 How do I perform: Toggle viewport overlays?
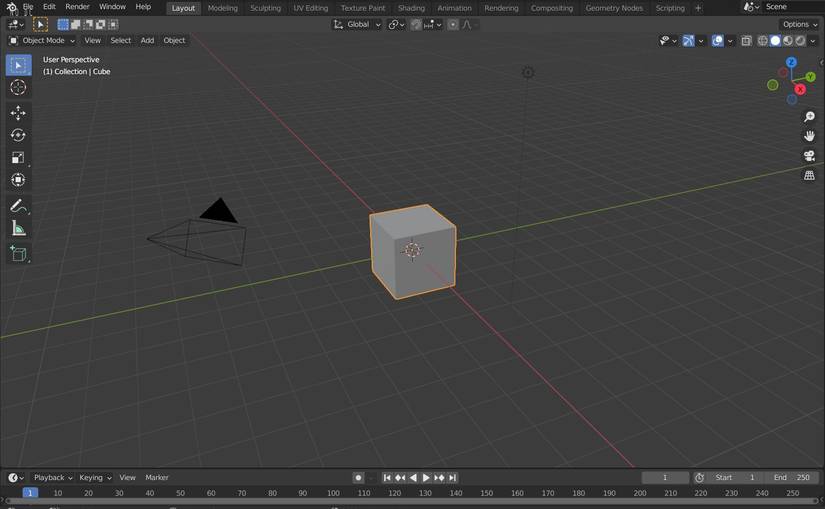(x=717, y=41)
